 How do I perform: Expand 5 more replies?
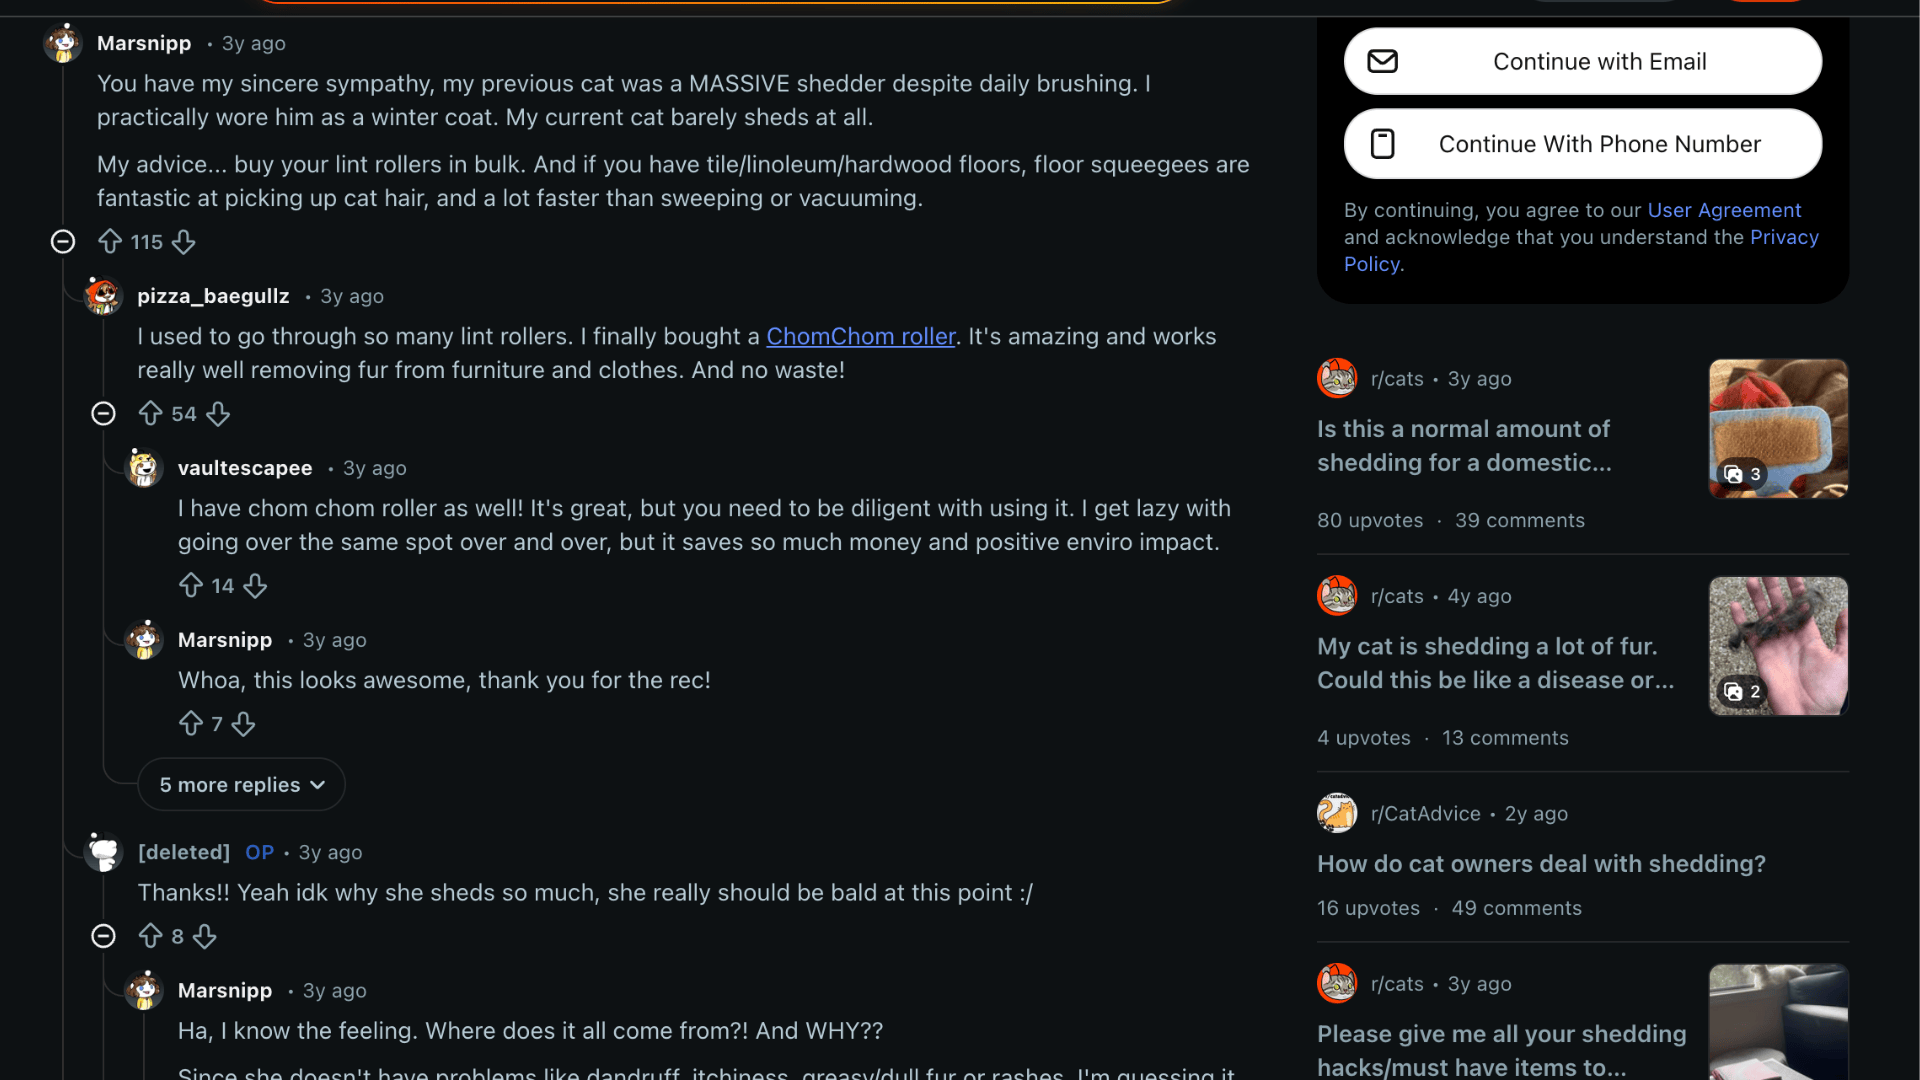[241, 785]
